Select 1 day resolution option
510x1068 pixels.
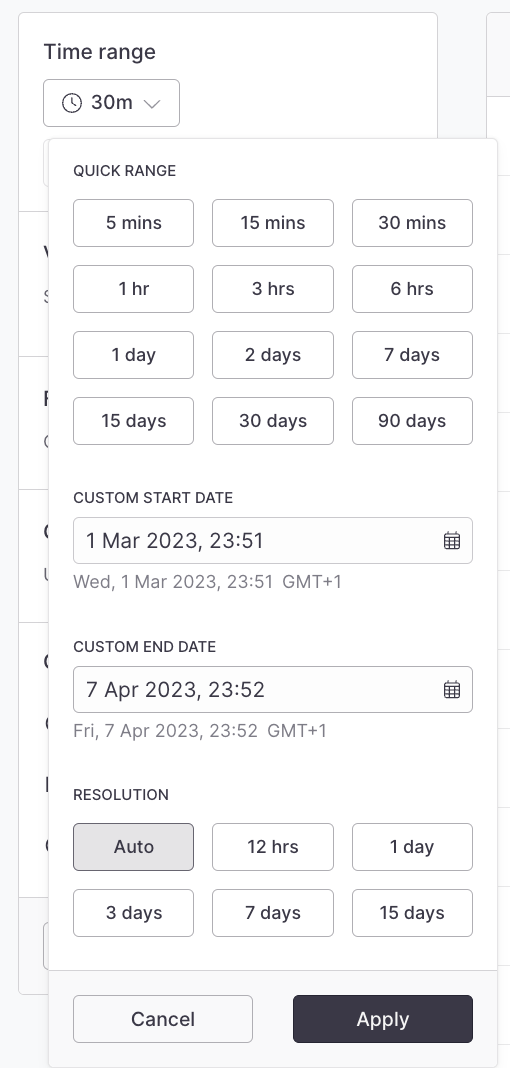412,847
